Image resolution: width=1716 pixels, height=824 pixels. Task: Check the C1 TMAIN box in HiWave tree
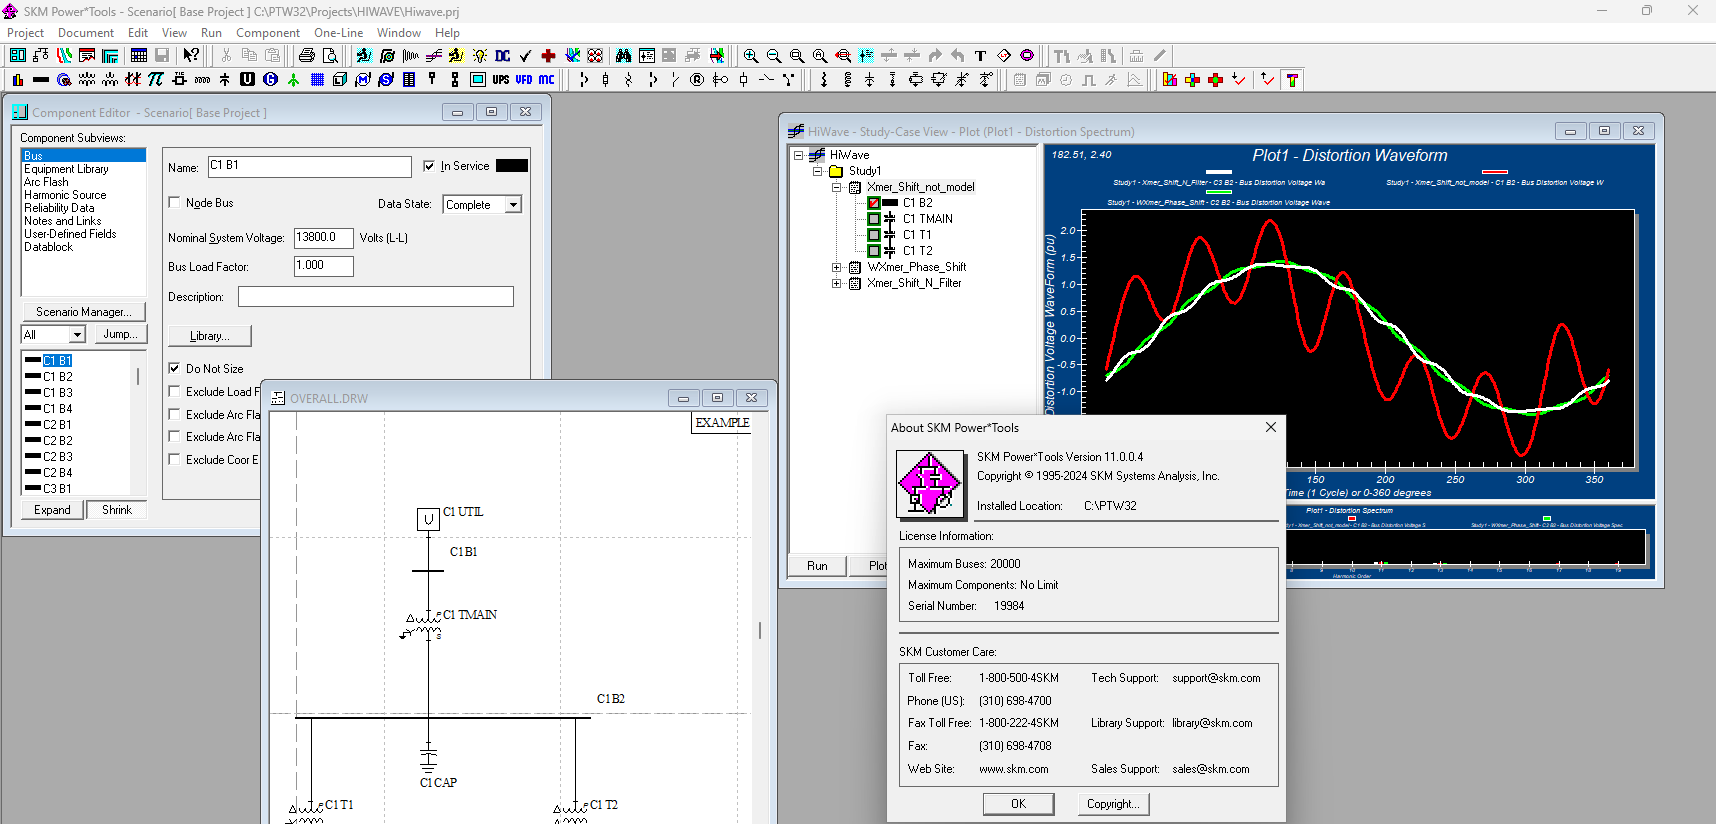pyautogui.click(x=873, y=219)
